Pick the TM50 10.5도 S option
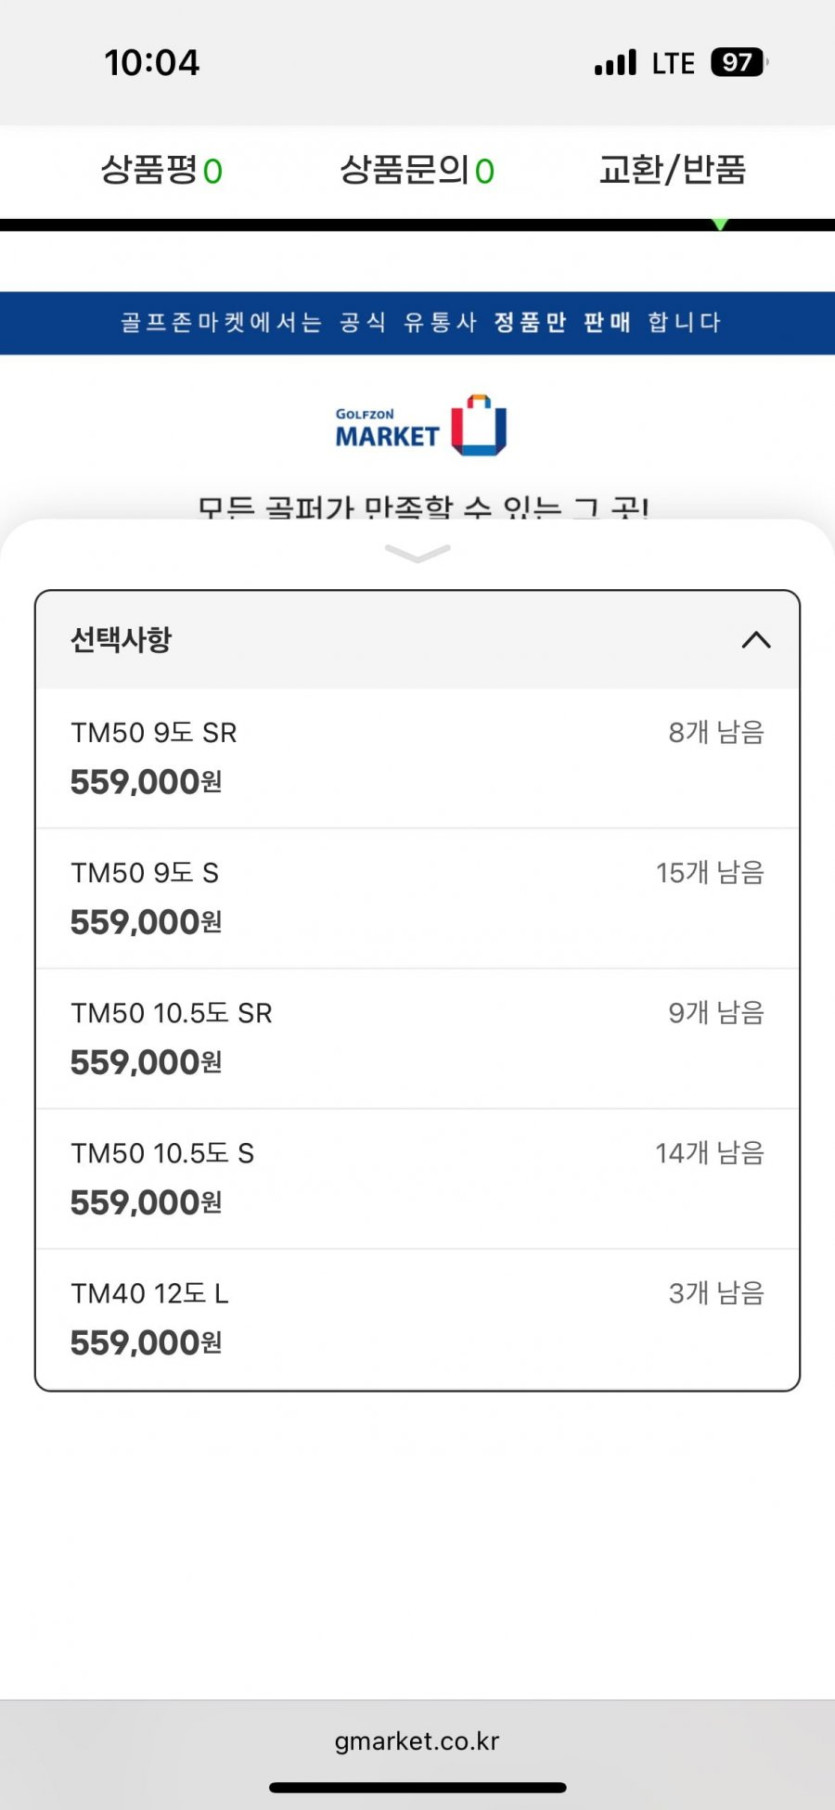The height and width of the screenshot is (1810, 835). tap(417, 1178)
